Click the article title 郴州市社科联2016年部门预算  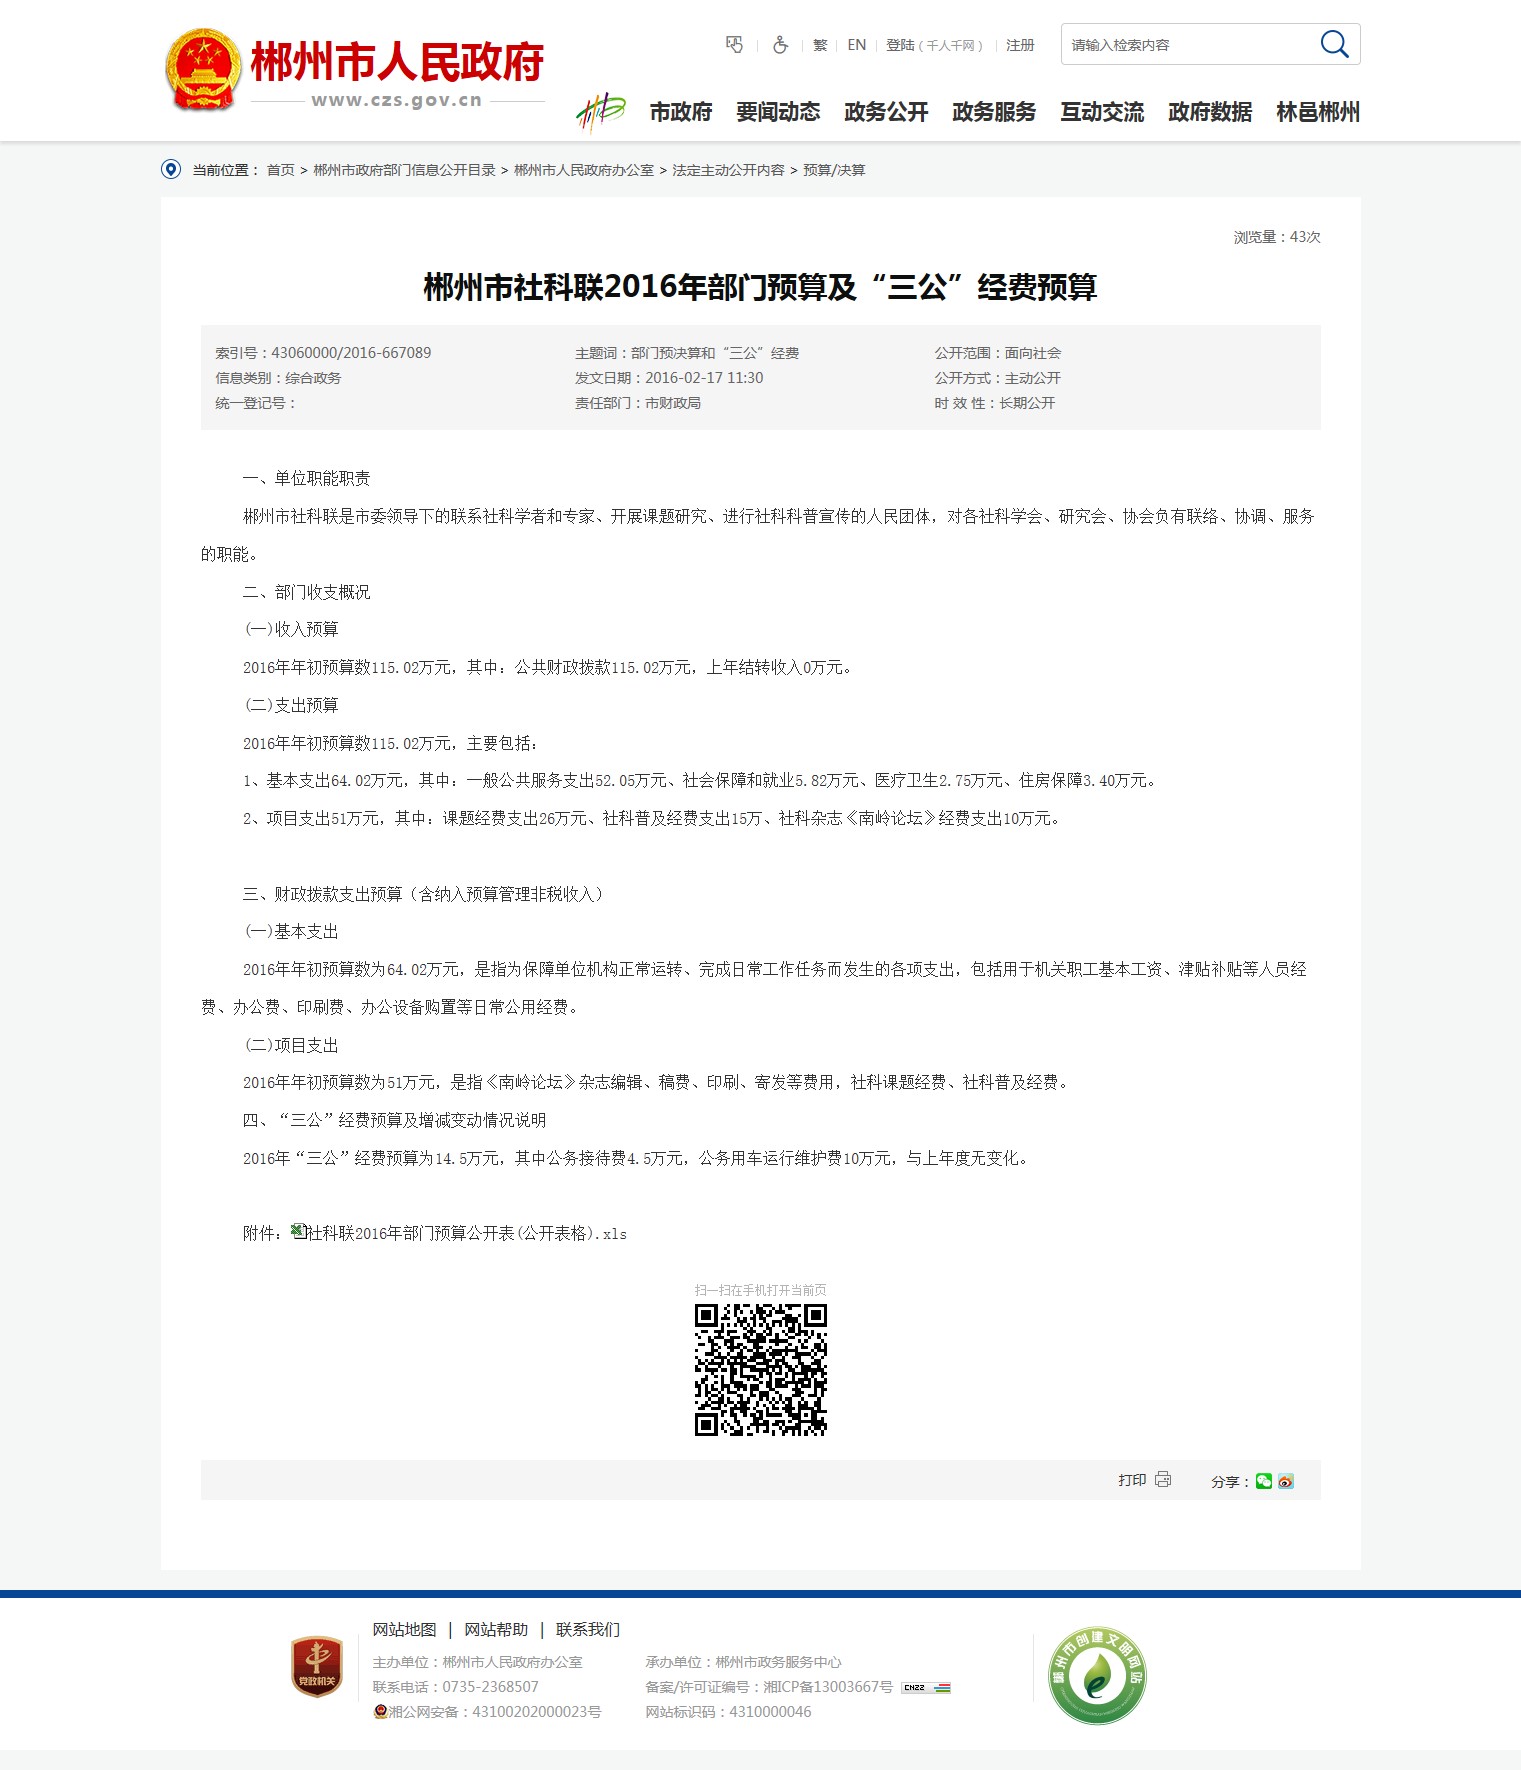760,288
